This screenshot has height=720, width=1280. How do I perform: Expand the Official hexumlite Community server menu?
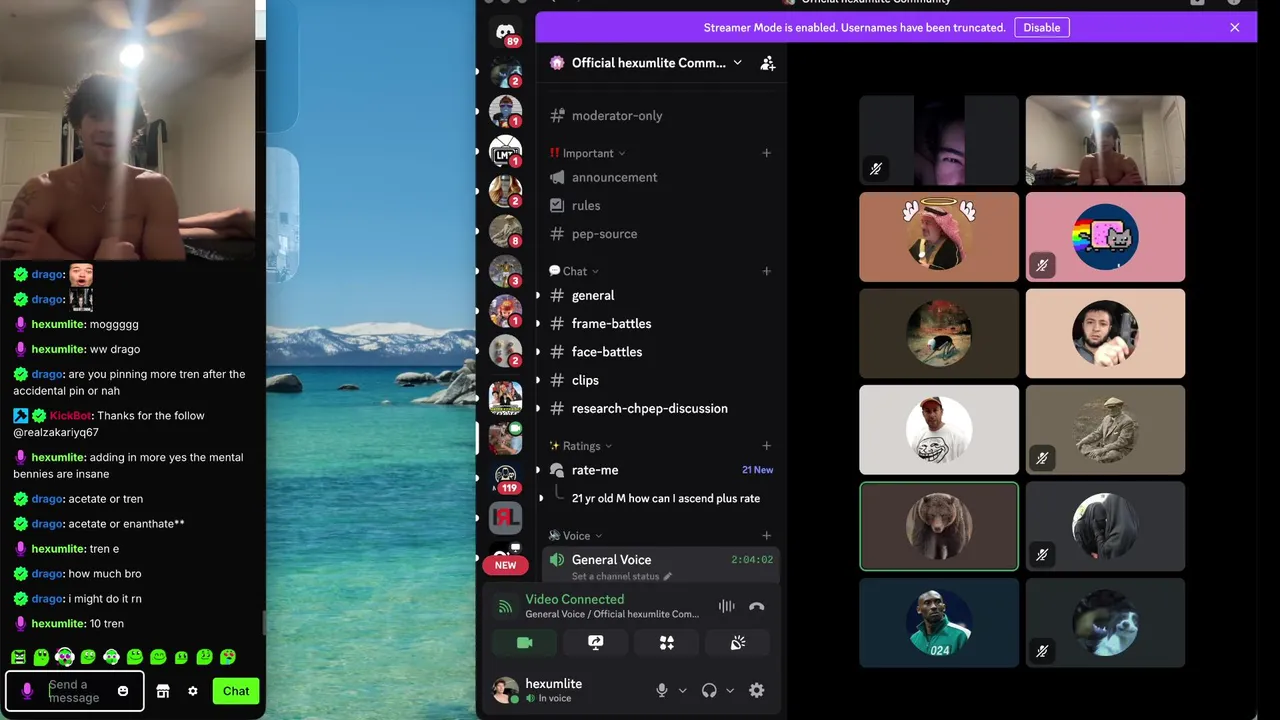coord(648,63)
